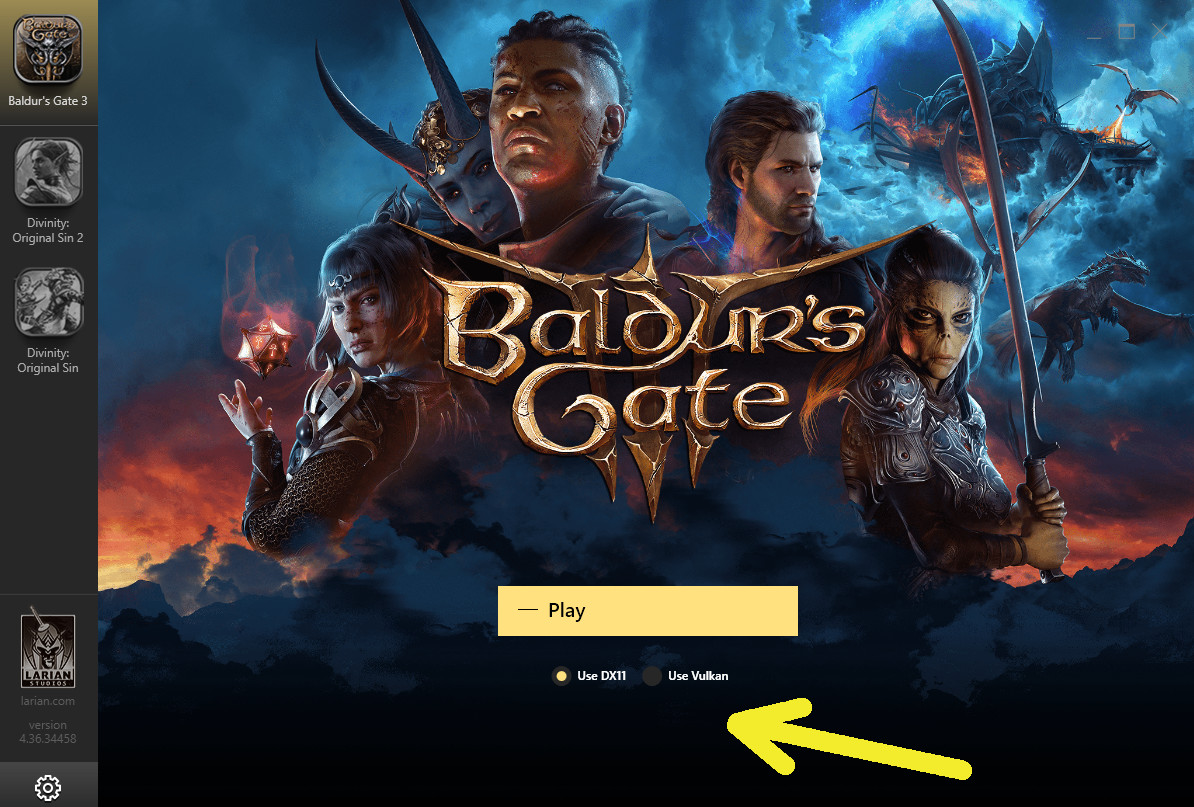Open the Divinity: Original Sin 2 icon
Image resolution: width=1194 pixels, height=807 pixels.
coord(48,172)
